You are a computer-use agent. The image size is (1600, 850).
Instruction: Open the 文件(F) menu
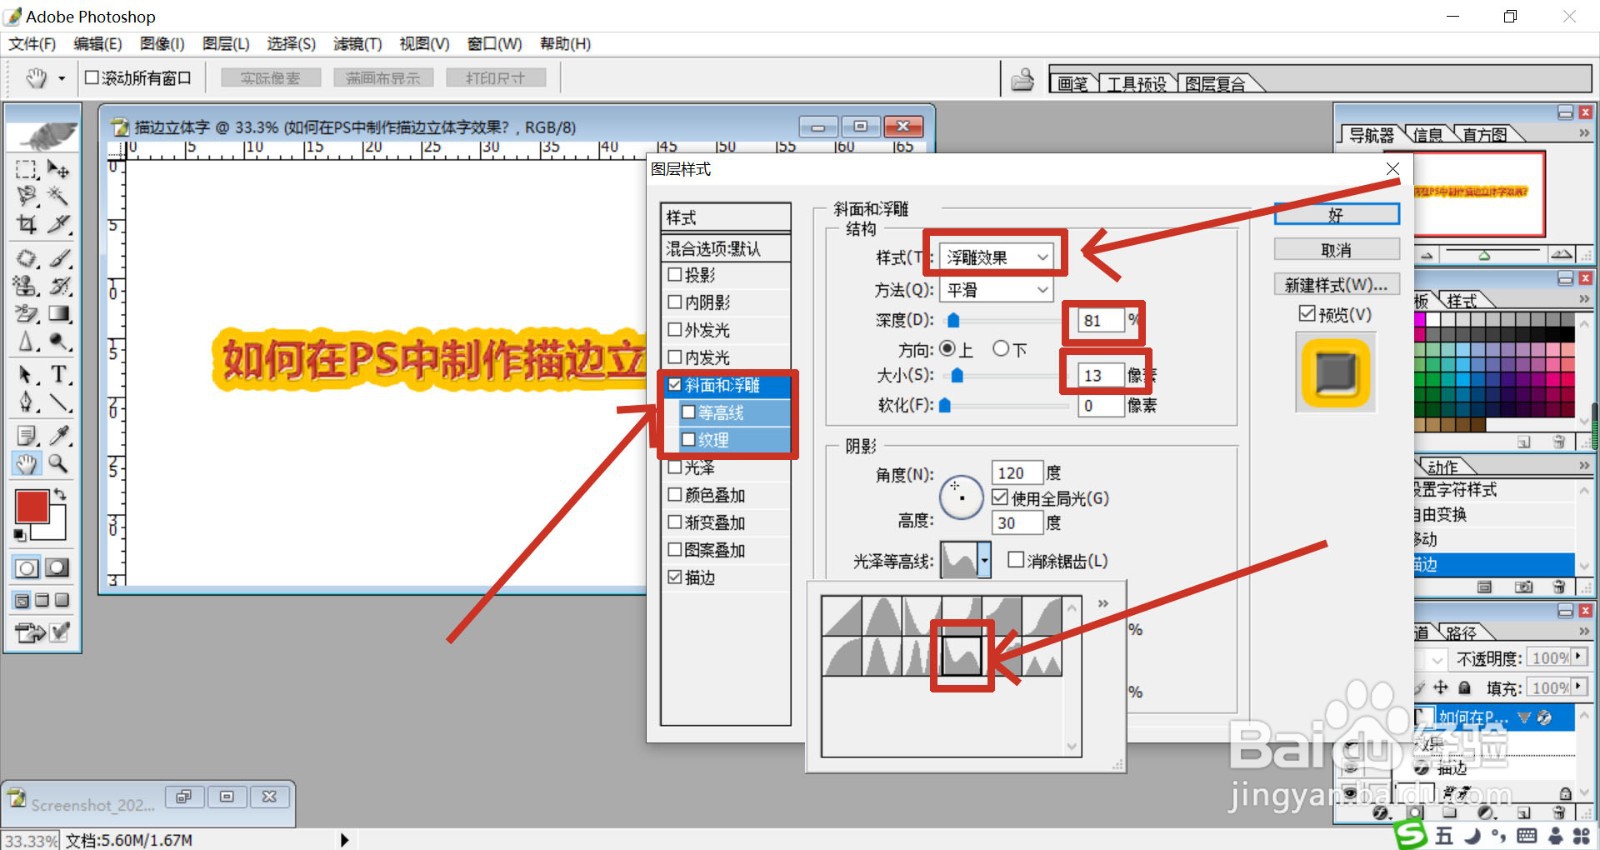click(x=32, y=44)
